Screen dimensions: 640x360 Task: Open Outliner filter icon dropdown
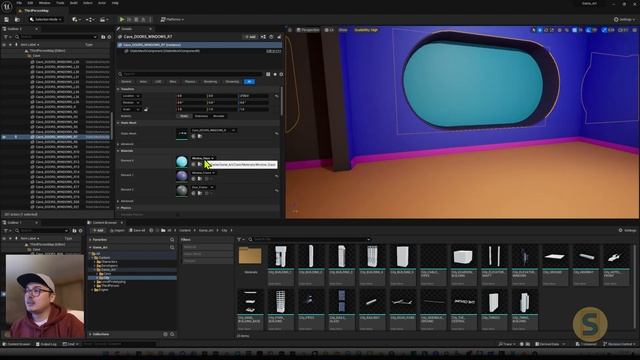[7, 37]
